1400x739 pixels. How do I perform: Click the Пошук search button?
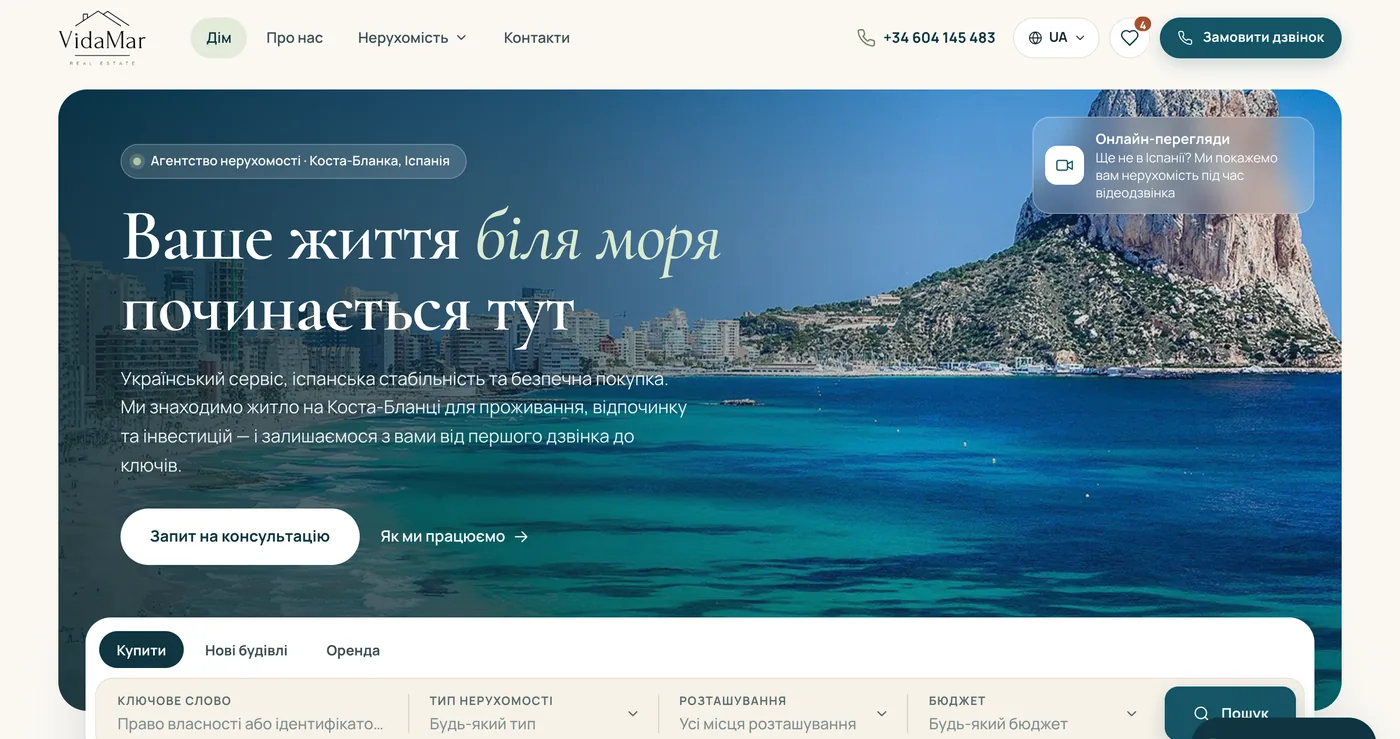[1230, 712]
